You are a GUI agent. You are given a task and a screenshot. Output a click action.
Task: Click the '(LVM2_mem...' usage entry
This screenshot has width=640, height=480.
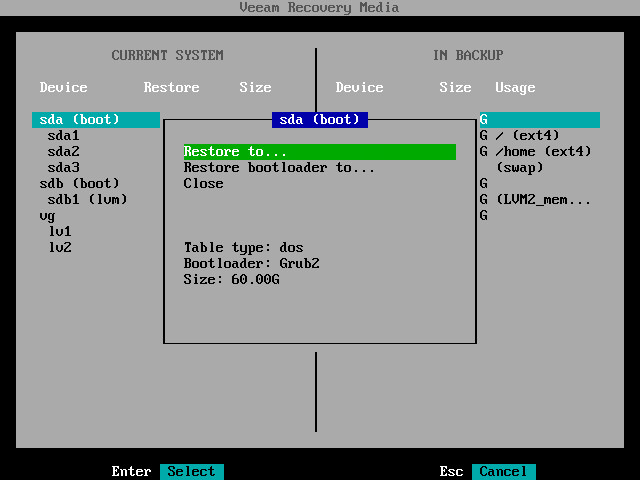click(543, 200)
